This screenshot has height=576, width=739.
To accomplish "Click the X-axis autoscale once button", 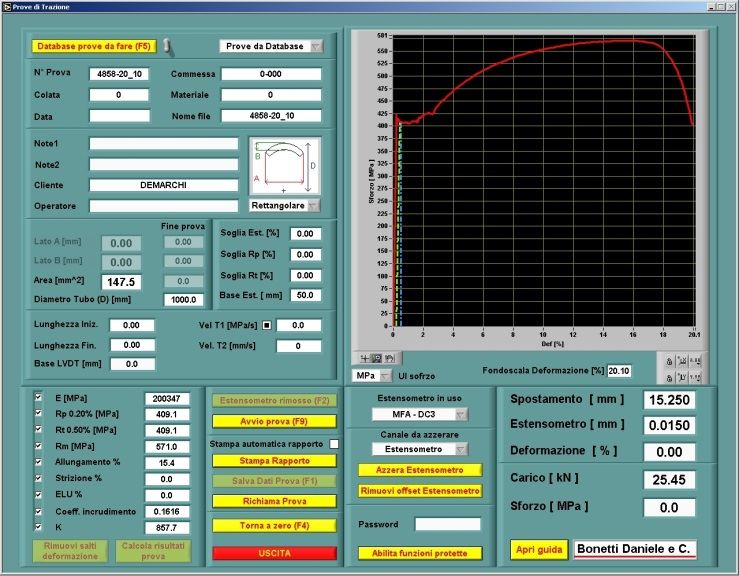I will [680, 360].
